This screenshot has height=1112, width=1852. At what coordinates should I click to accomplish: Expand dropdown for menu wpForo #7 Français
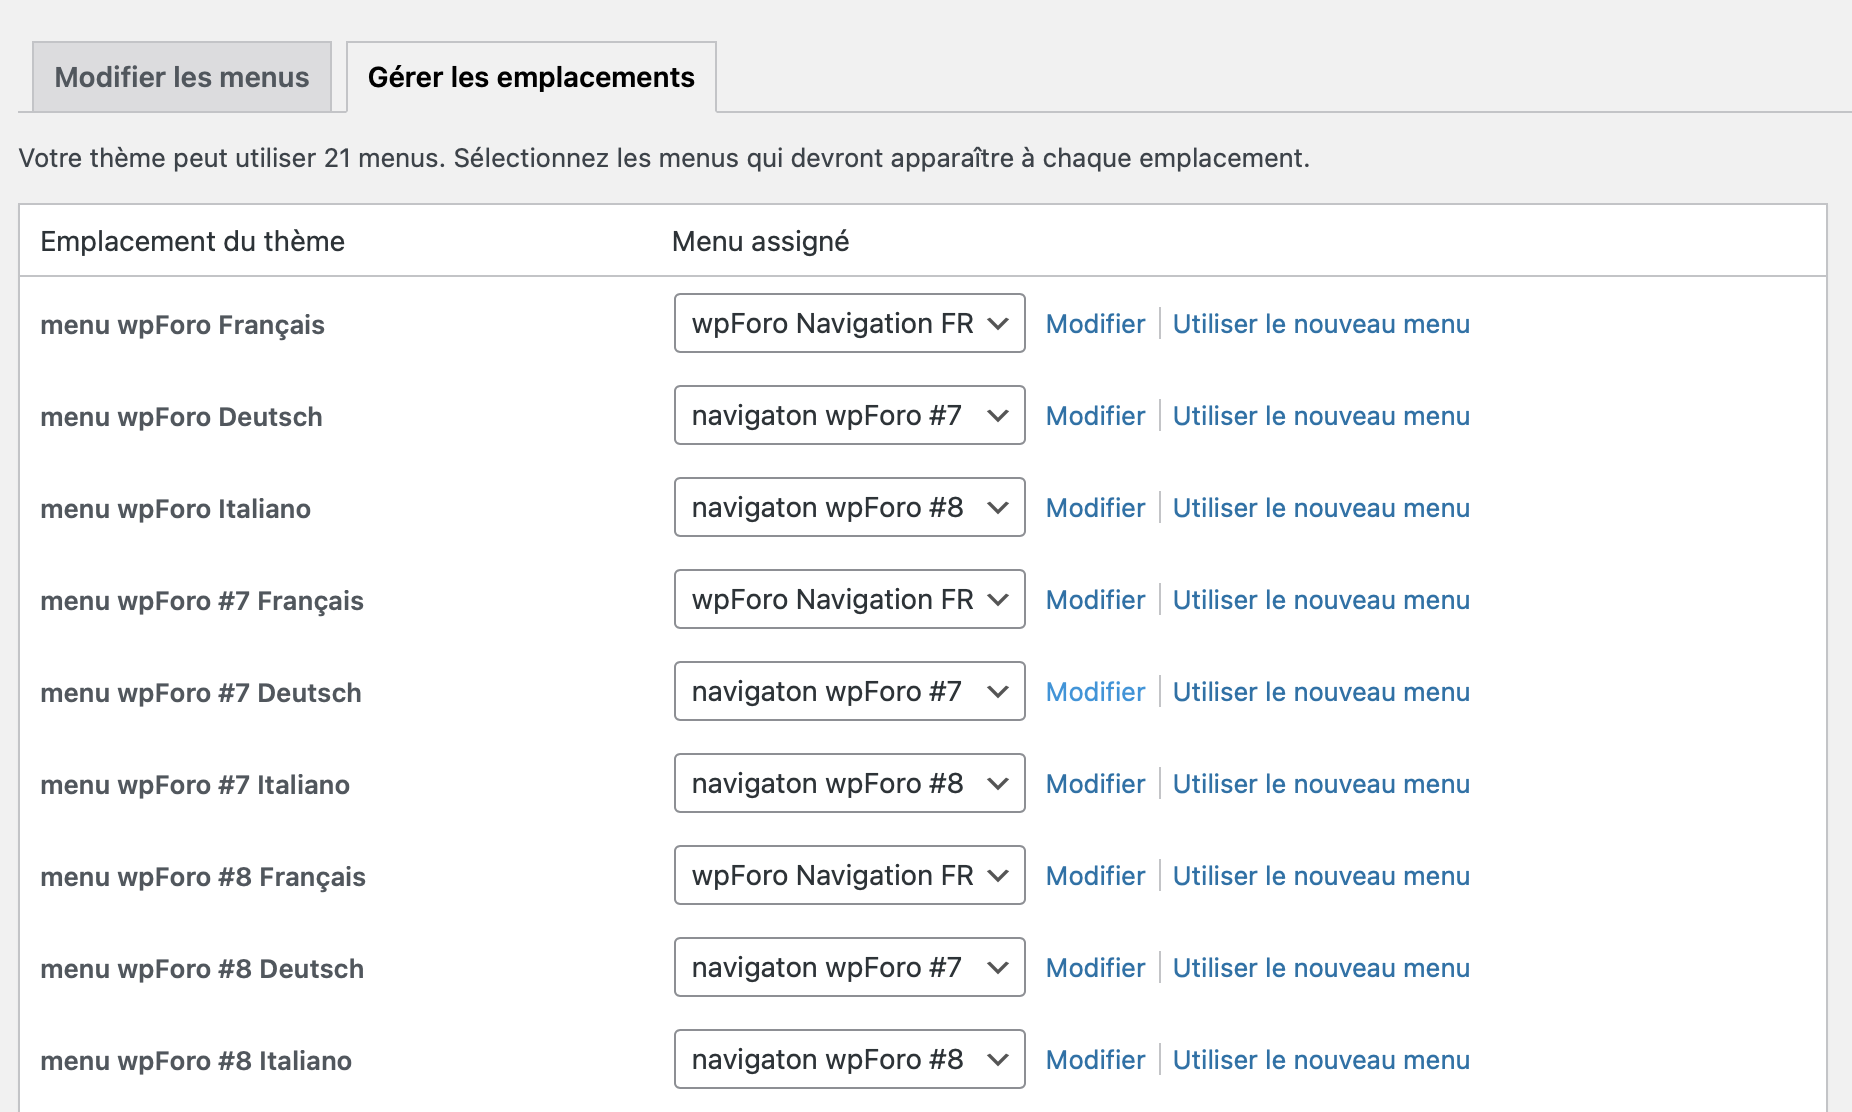coord(849,600)
